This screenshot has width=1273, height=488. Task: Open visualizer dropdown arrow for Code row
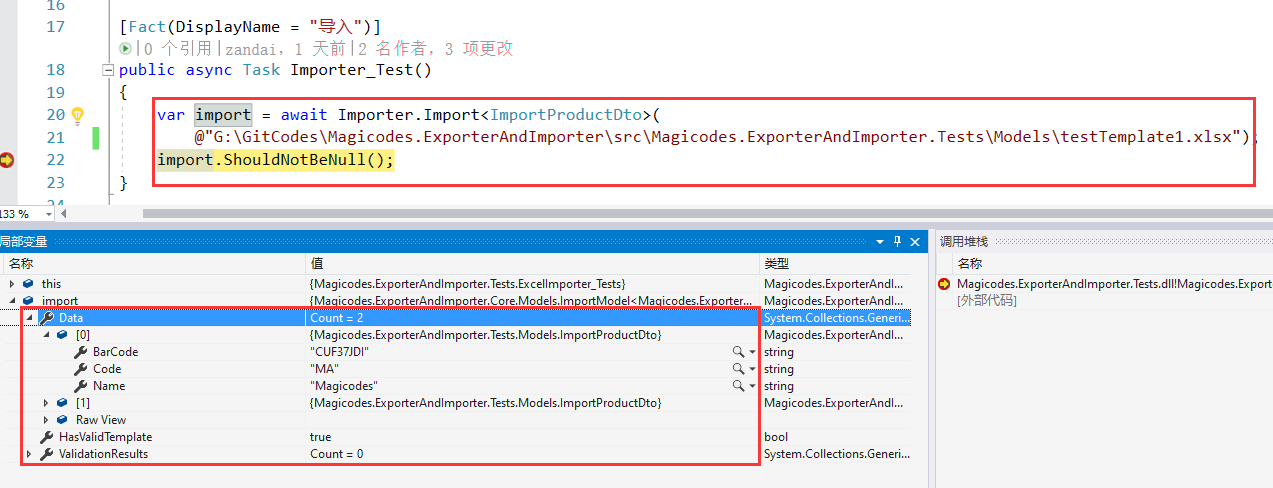[752, 369]
